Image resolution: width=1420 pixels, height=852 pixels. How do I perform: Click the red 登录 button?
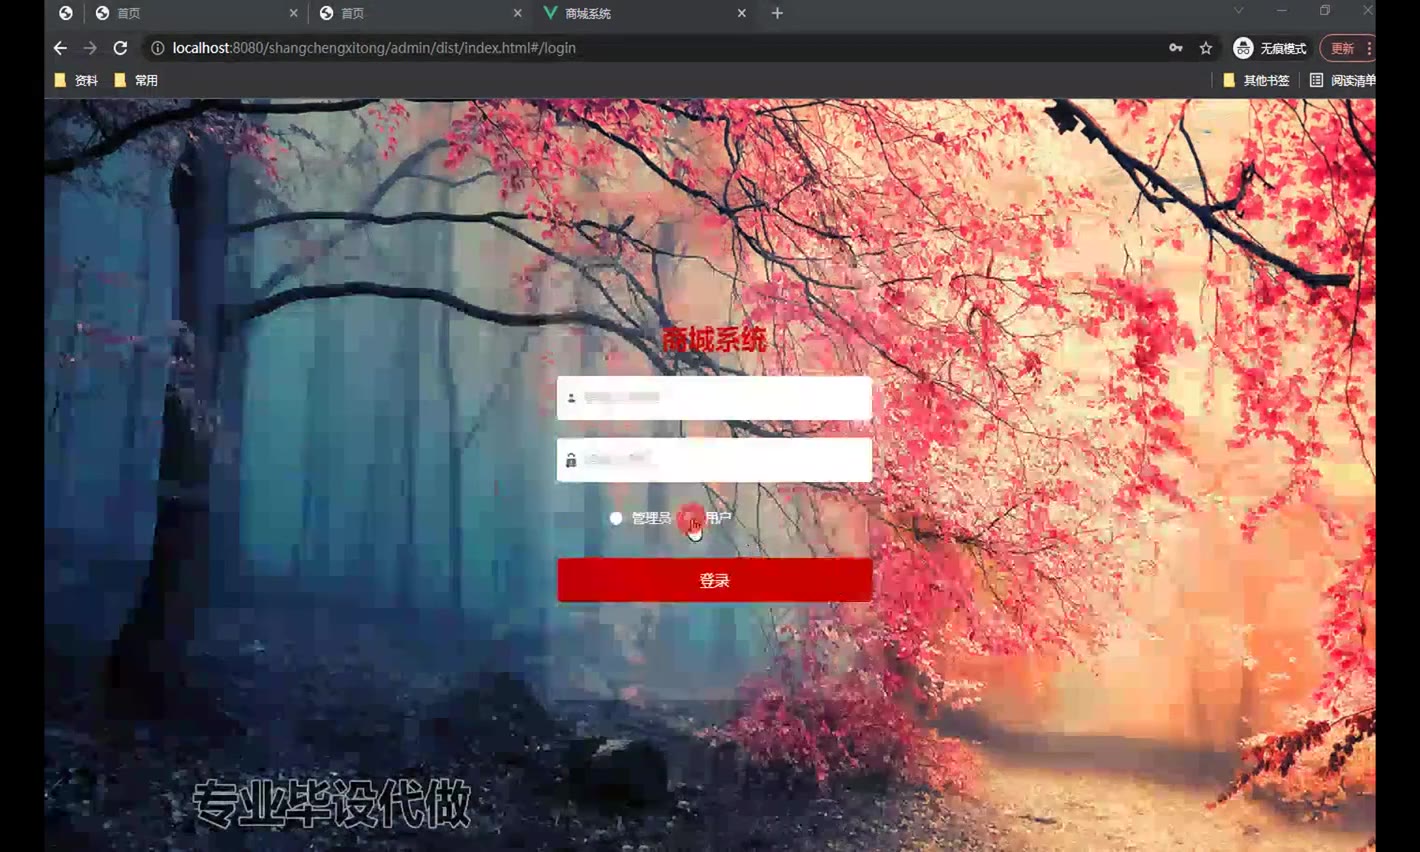tap(714, 580)
